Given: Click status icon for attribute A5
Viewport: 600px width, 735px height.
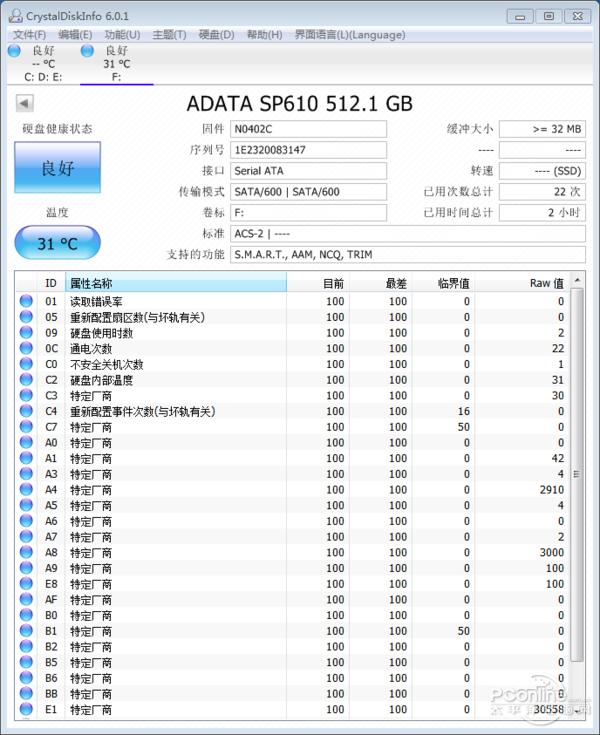Looking at the screenshot, I should pyautogui.click(x=26, y=505).
